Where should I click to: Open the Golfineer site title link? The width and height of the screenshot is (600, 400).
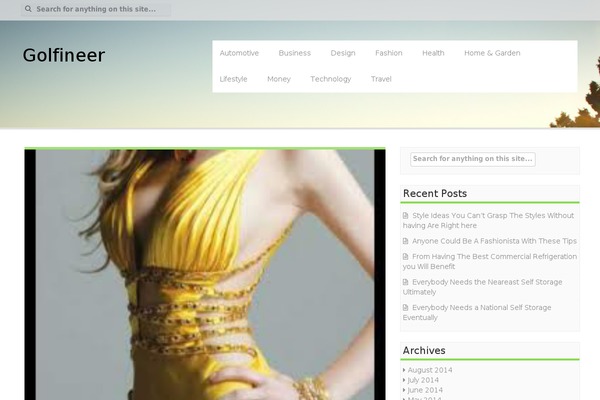click(x=64, y=55)
